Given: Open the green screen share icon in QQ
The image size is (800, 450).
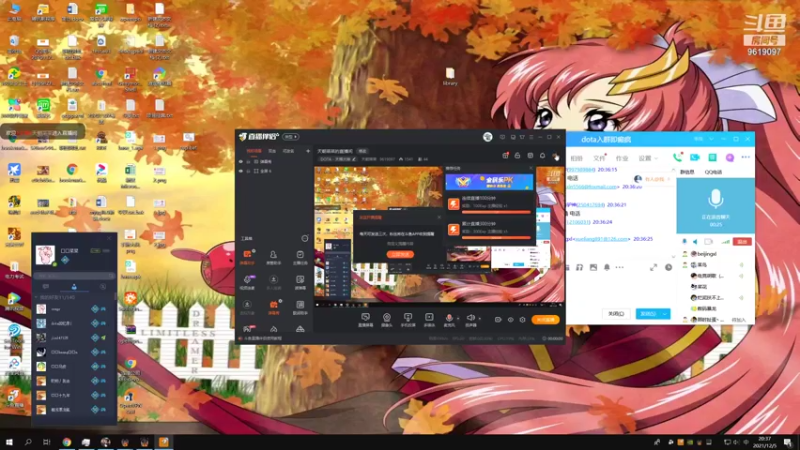Looking at the screenshot, I should 712,157.
